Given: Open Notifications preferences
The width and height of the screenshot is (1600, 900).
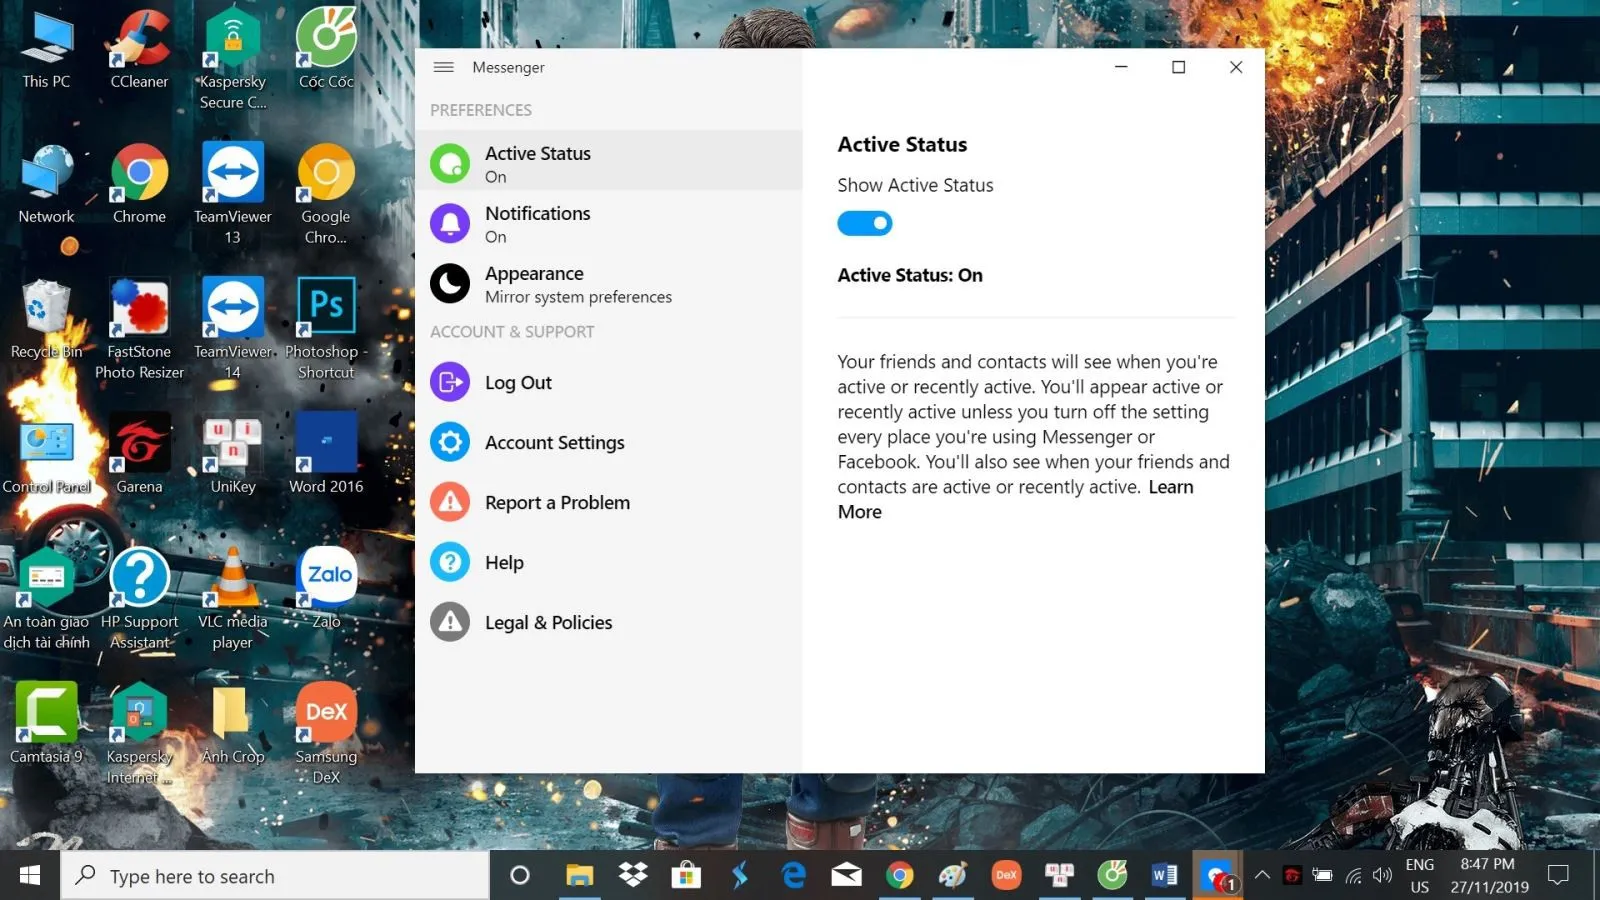Looking at the screenshot, I should pos(608,223).
